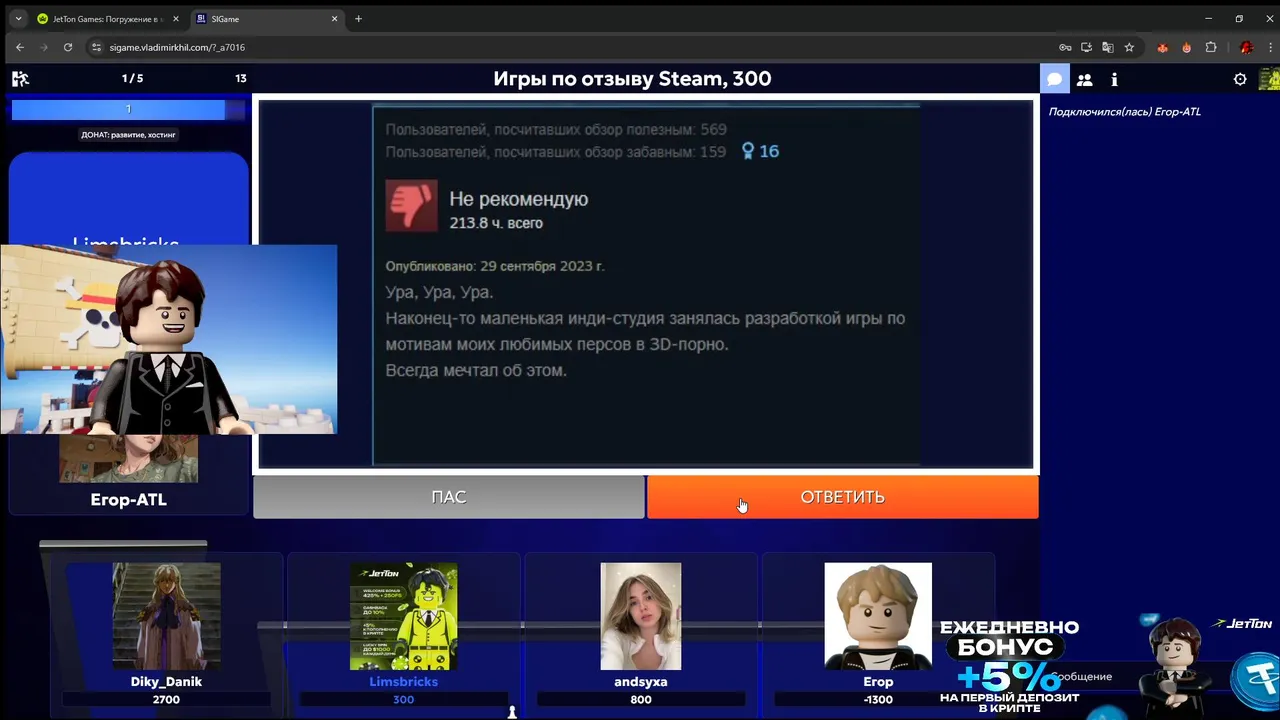
Task: Bookmark this page with the star icon
Action: point(1129,47)
